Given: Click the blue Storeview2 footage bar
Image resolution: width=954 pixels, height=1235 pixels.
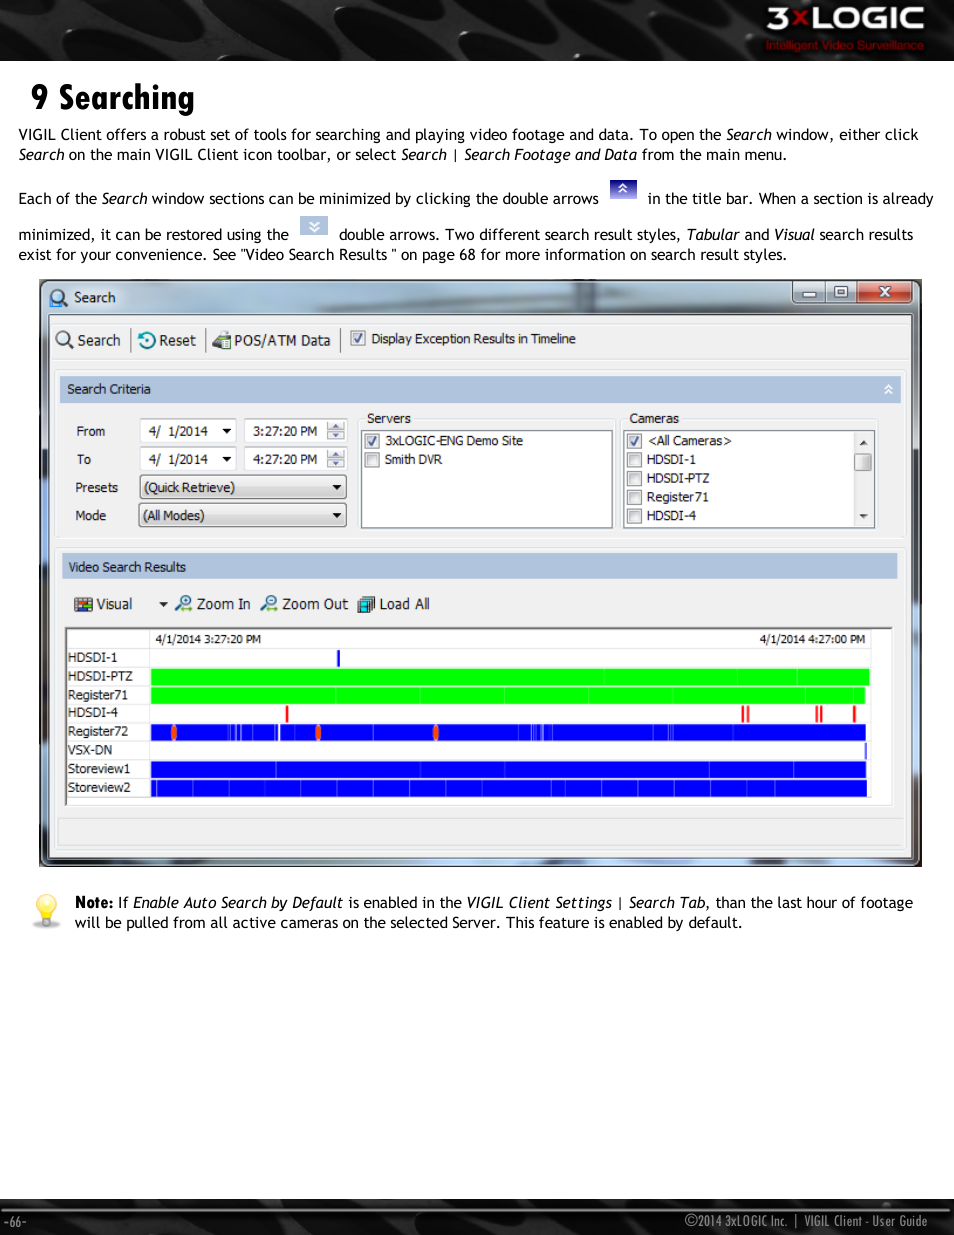Looking at the screenshot, I should 508,788.
